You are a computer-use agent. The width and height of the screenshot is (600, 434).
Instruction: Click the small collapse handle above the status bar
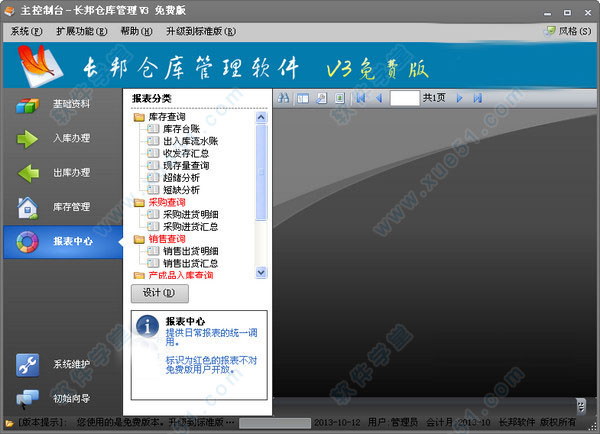tap(581, 406)
